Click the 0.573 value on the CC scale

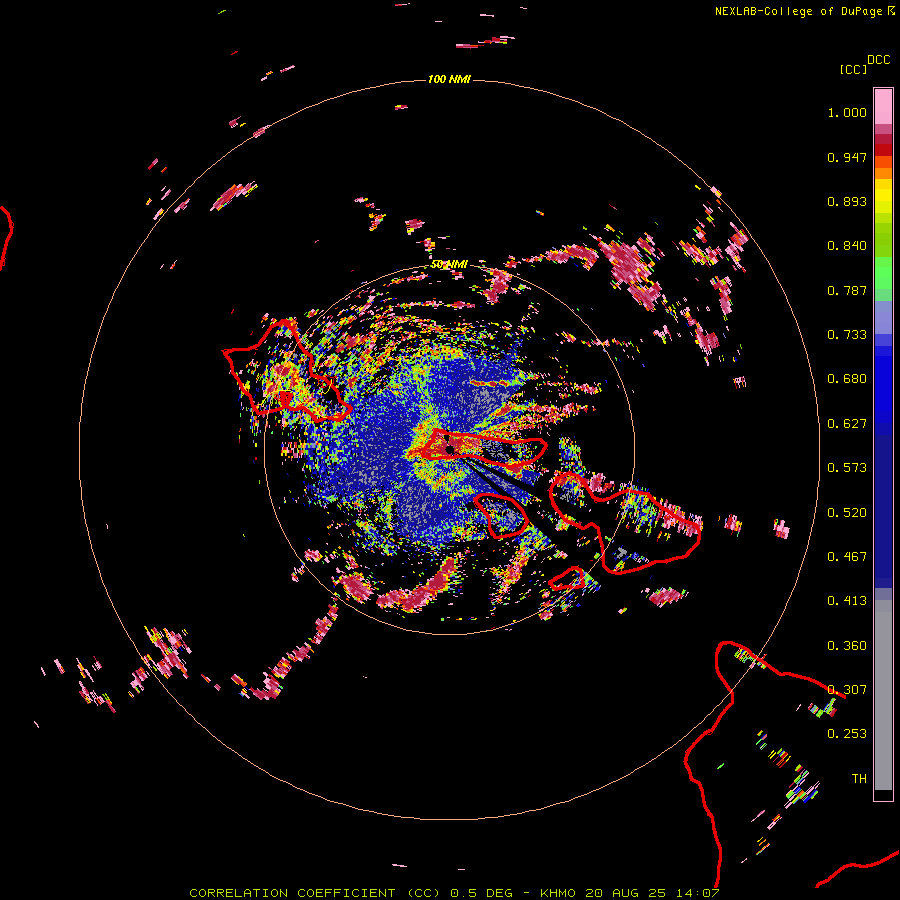[847, 468]
